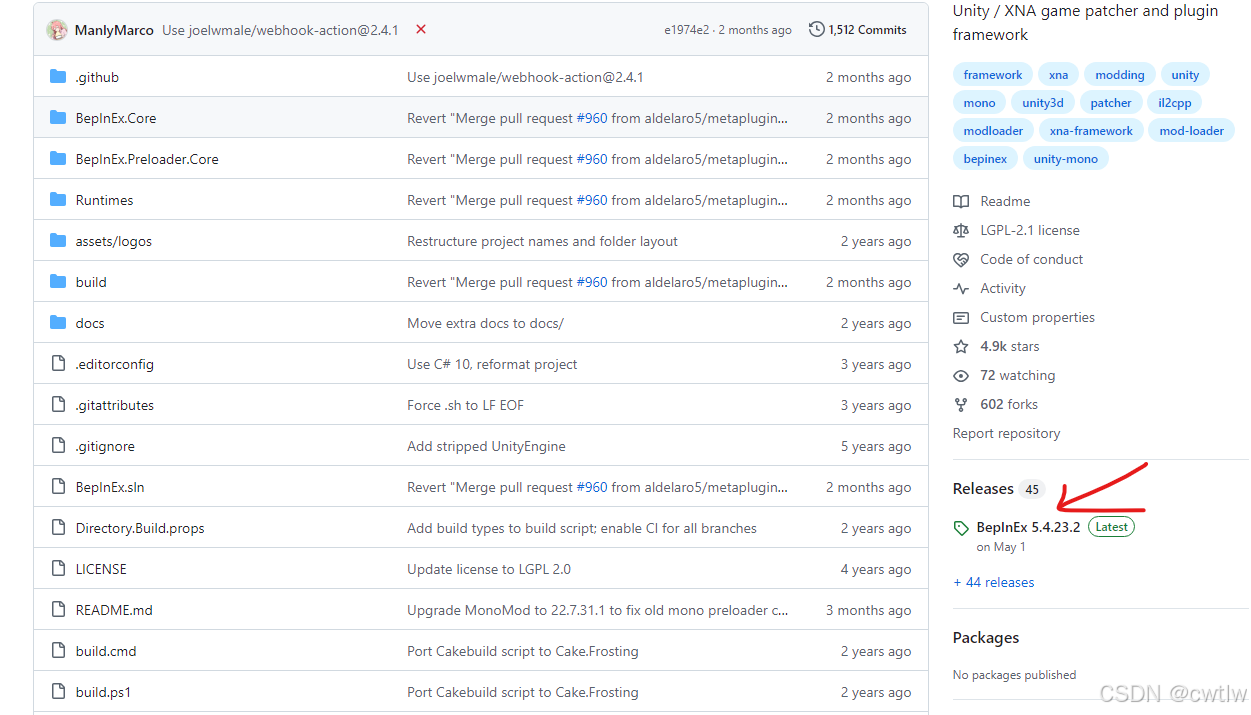Select the framework topic tag
Viewport: 1251px width, 715px height.
tap(993, 75)
